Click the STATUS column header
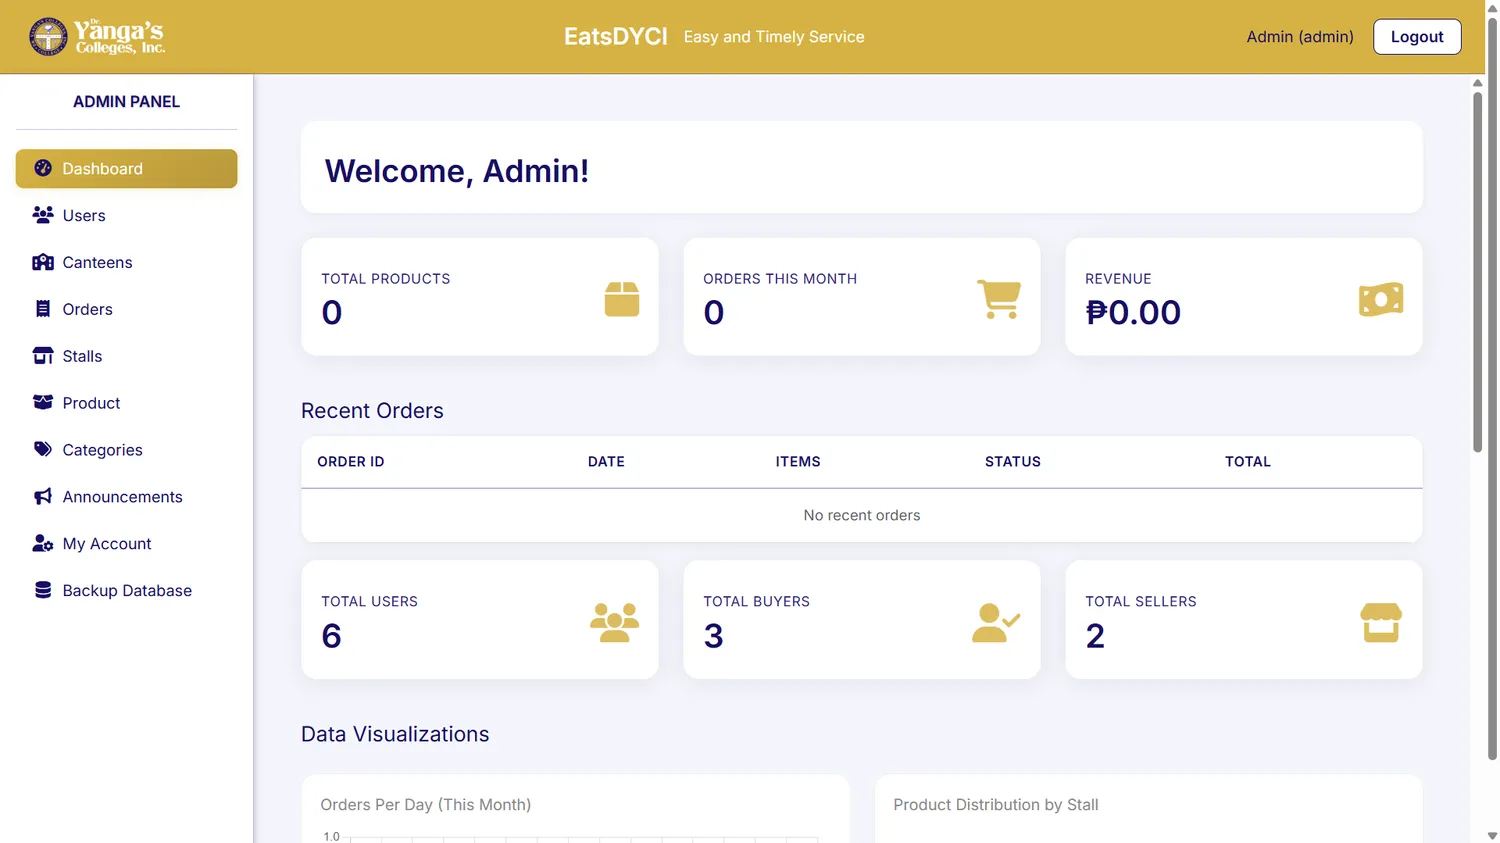This screenshot has height=843, width=1500. click(x=1013, y=462)
